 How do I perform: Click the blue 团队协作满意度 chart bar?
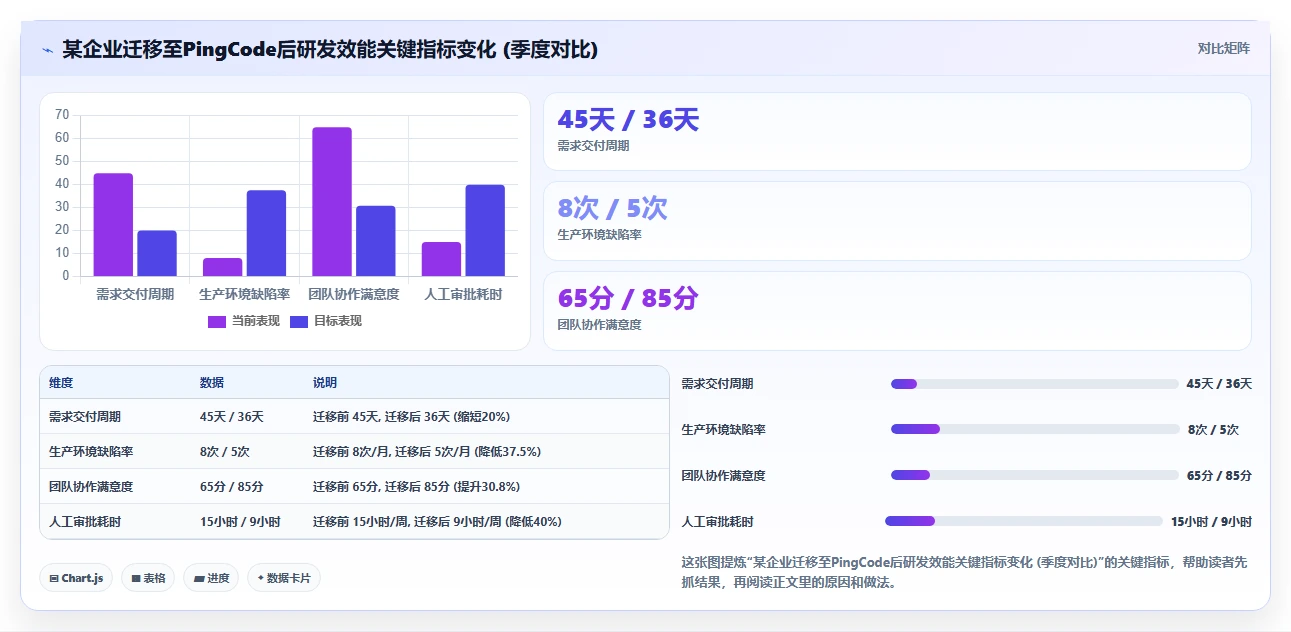[x=376, y=241]
